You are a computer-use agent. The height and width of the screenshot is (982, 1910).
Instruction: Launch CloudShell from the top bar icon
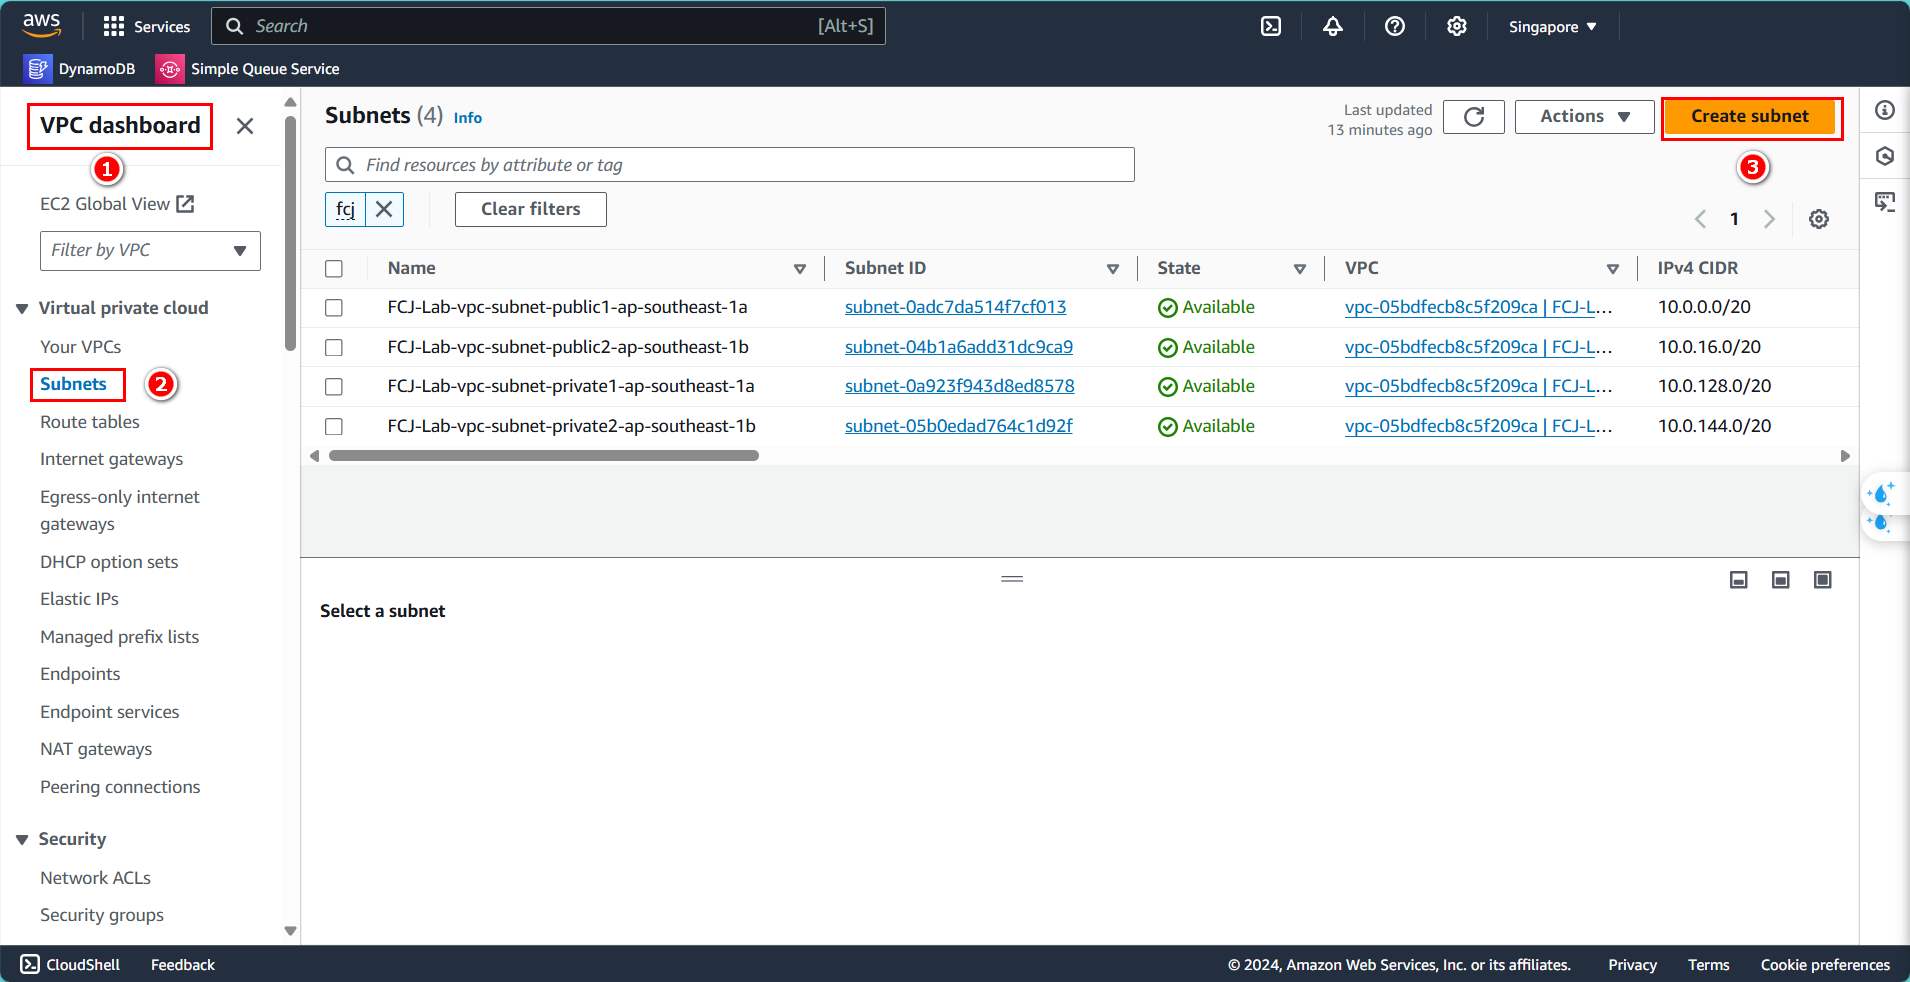tap(1271, 26)
